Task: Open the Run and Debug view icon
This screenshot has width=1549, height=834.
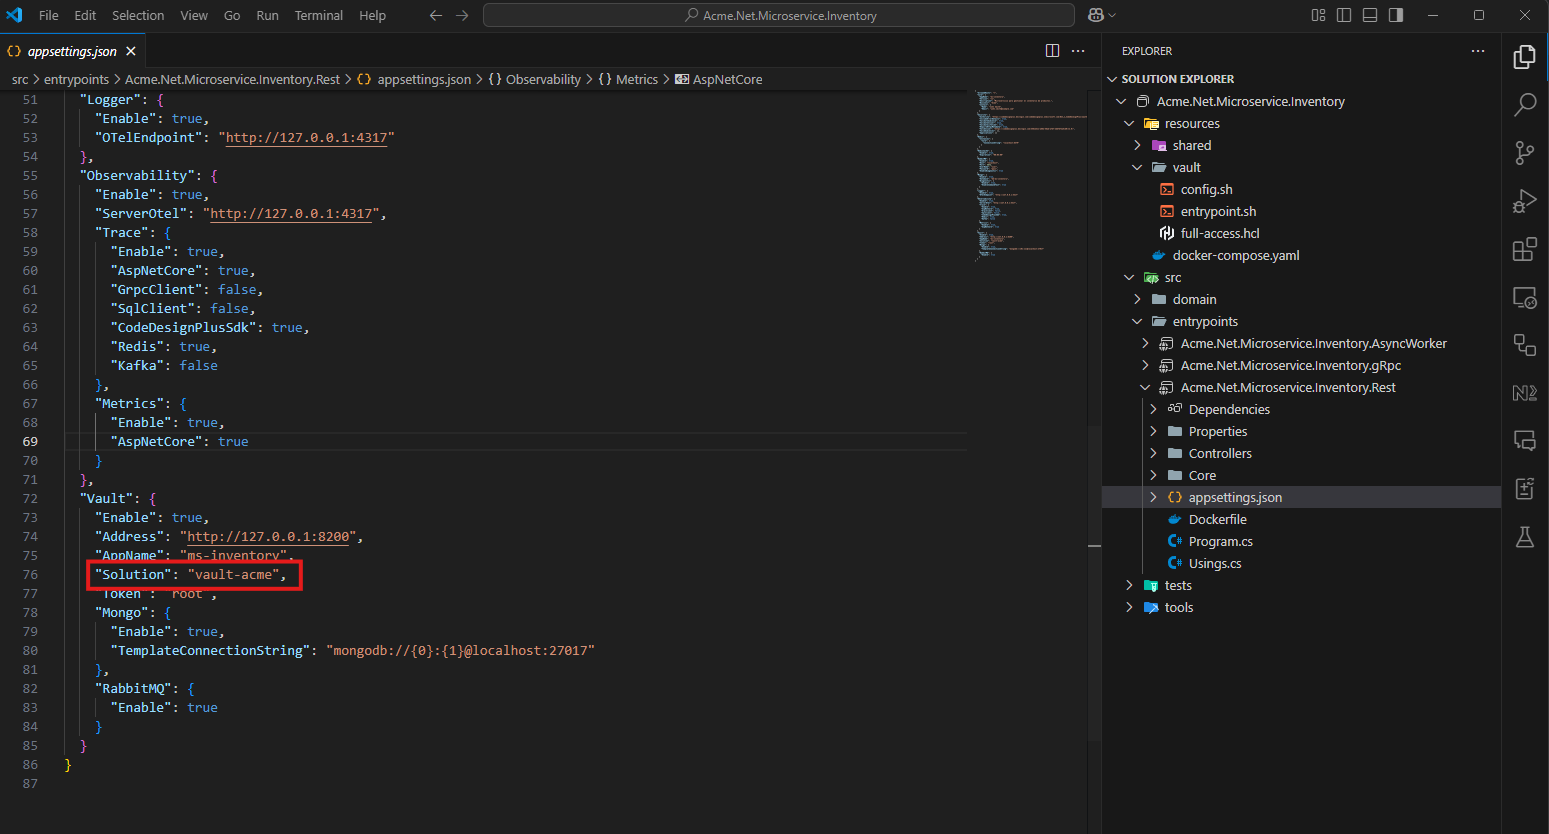Action: coord(1524,201)
